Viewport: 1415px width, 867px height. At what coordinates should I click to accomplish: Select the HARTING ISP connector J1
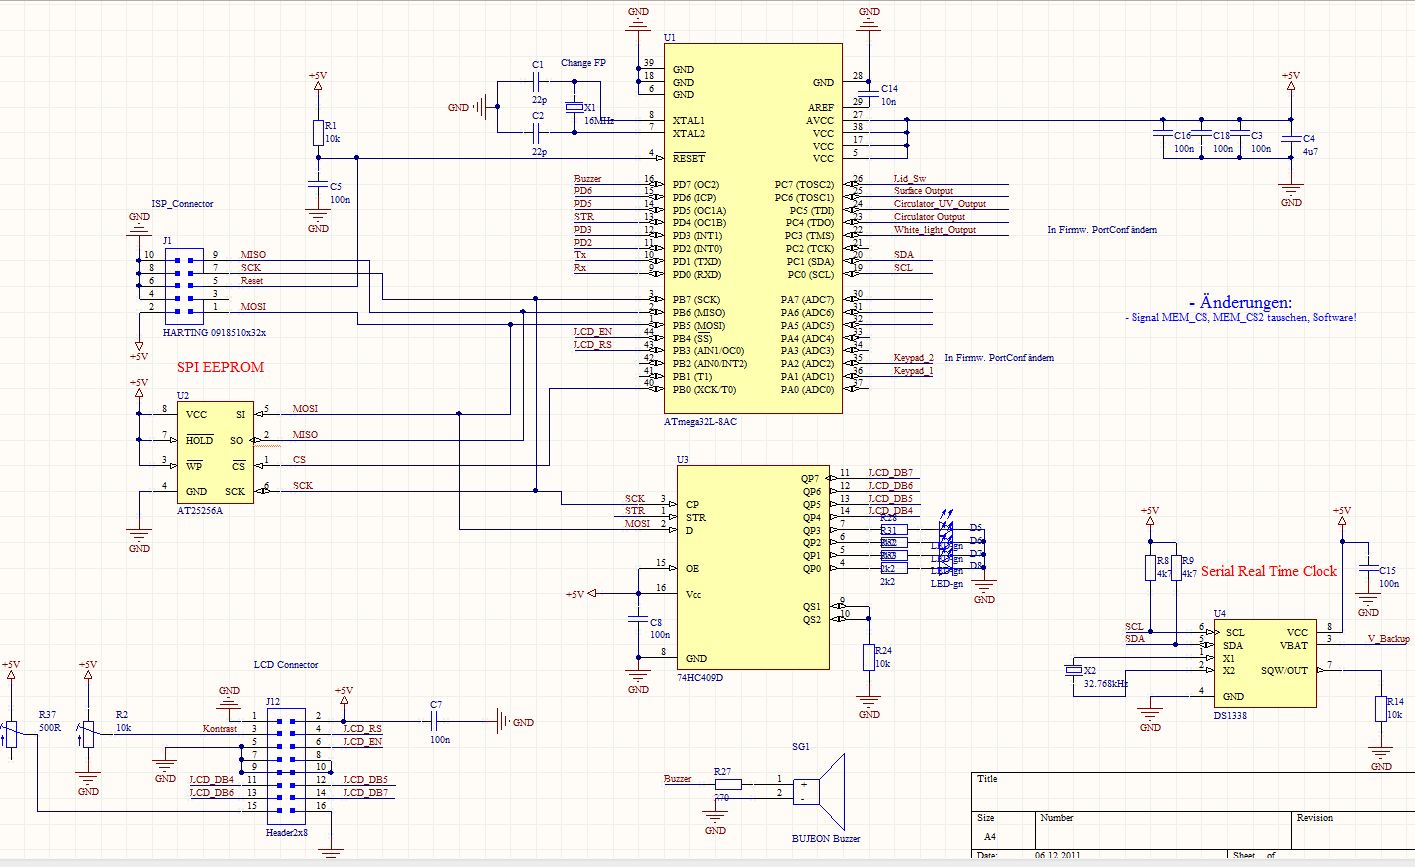183,285
